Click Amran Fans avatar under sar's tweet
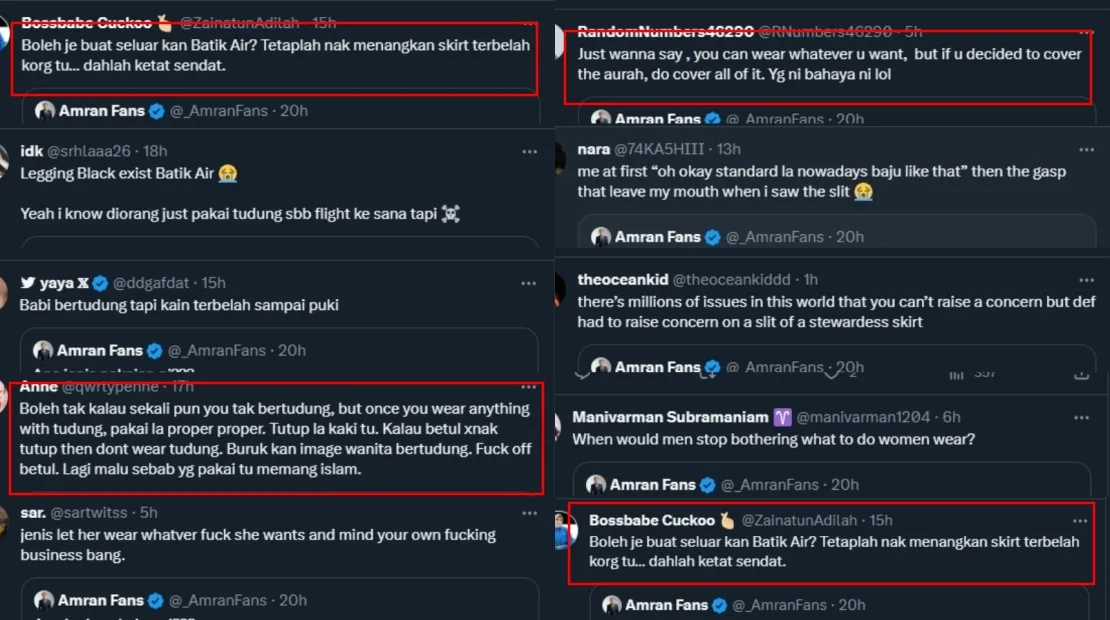The width and height of the screenshot is (1110, 620). coord(44,600)
